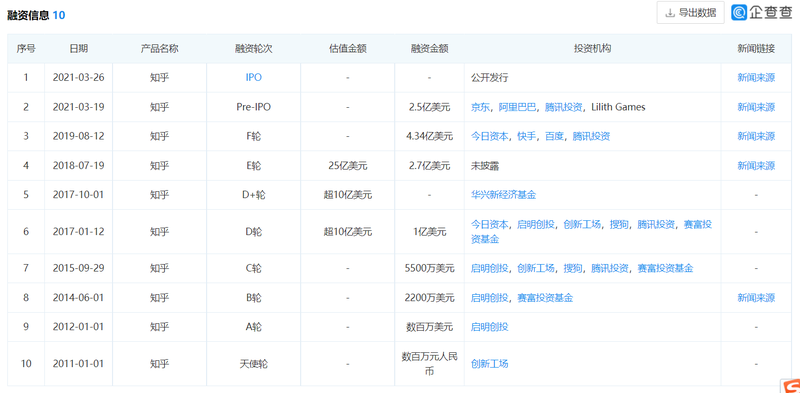Select the 数百万美元 amount cell
Image resolution: width=800 pixels, height=393 pixels.
click(x=430, y=327)
